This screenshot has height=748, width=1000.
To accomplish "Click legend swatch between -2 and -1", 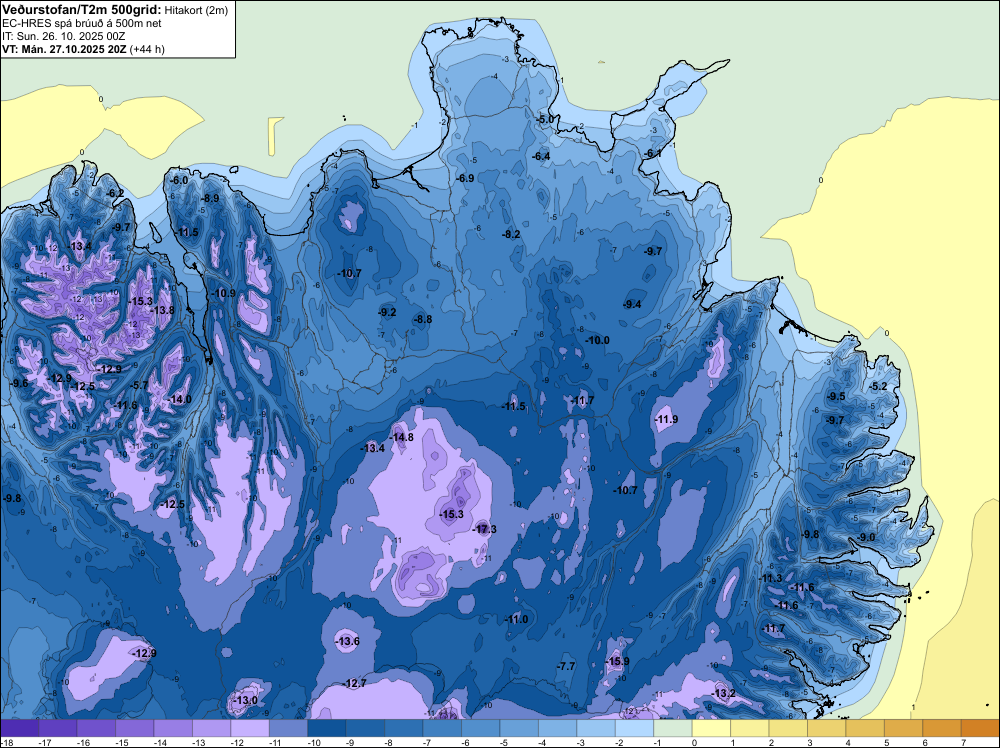I will point(635,728).
